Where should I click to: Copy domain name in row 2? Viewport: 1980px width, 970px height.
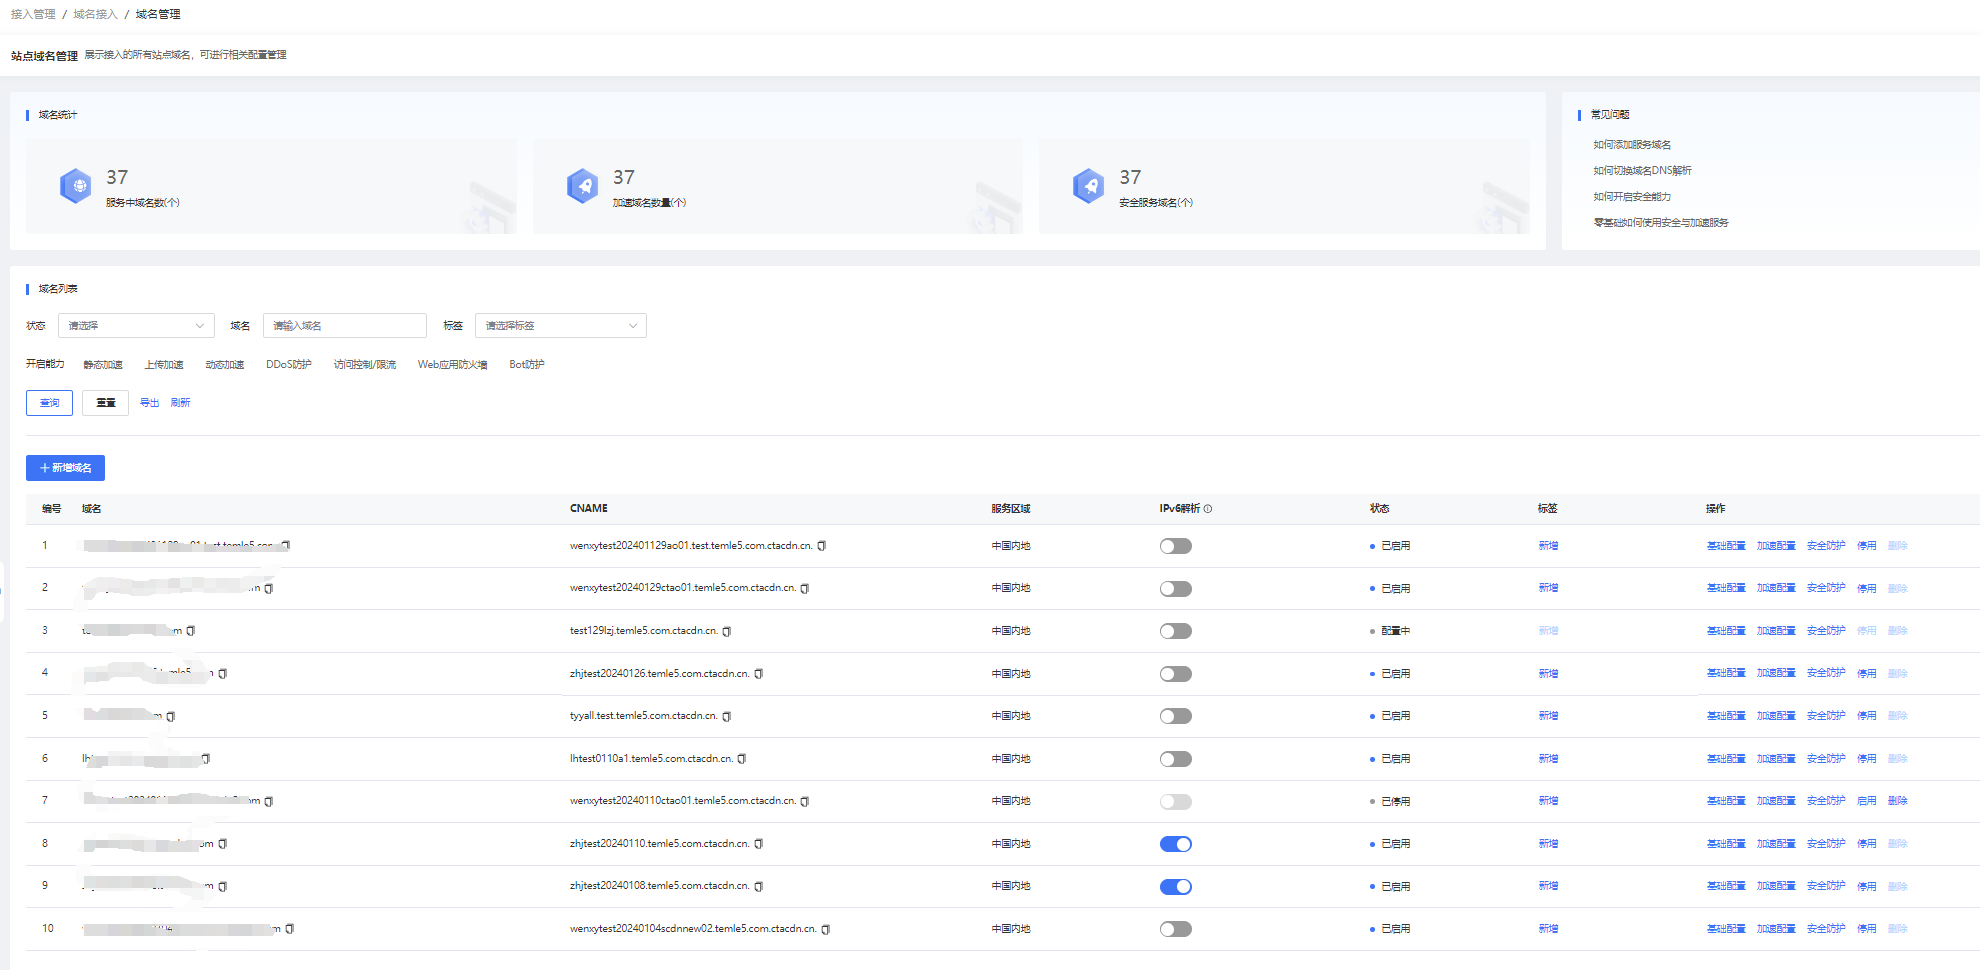tap(269, 589)
